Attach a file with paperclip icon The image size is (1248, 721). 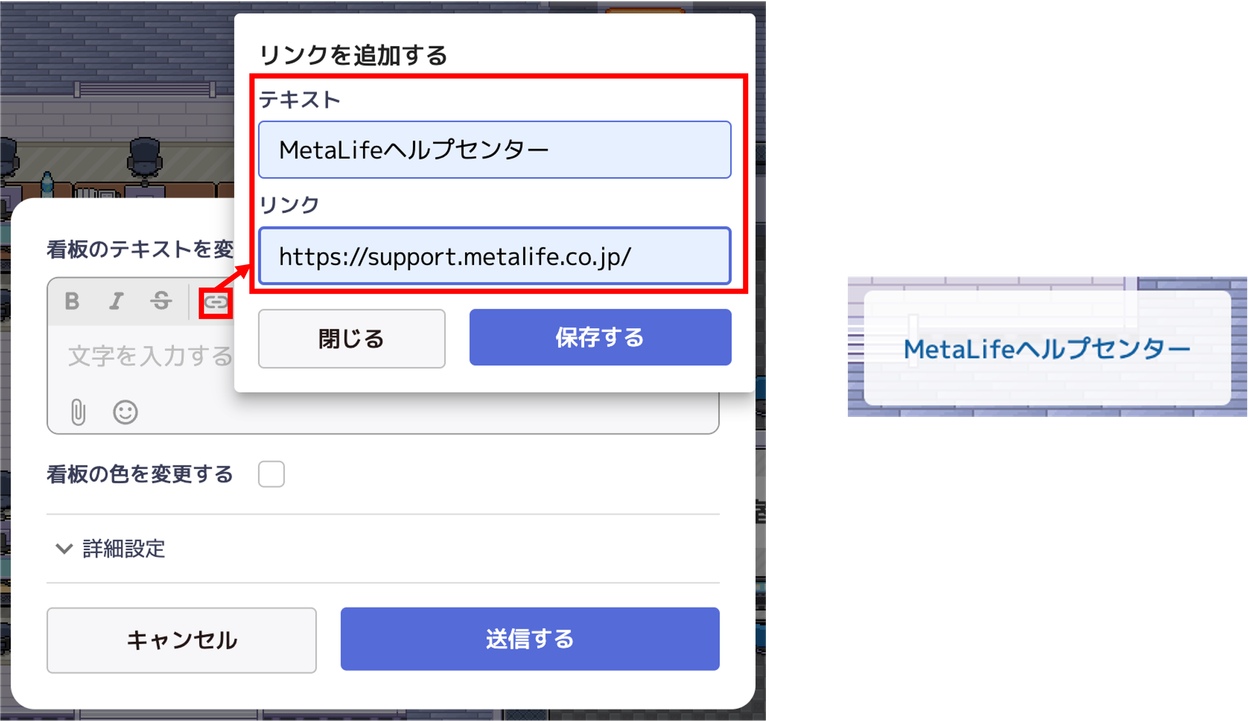pyautogui.click(x=78, y=411)
